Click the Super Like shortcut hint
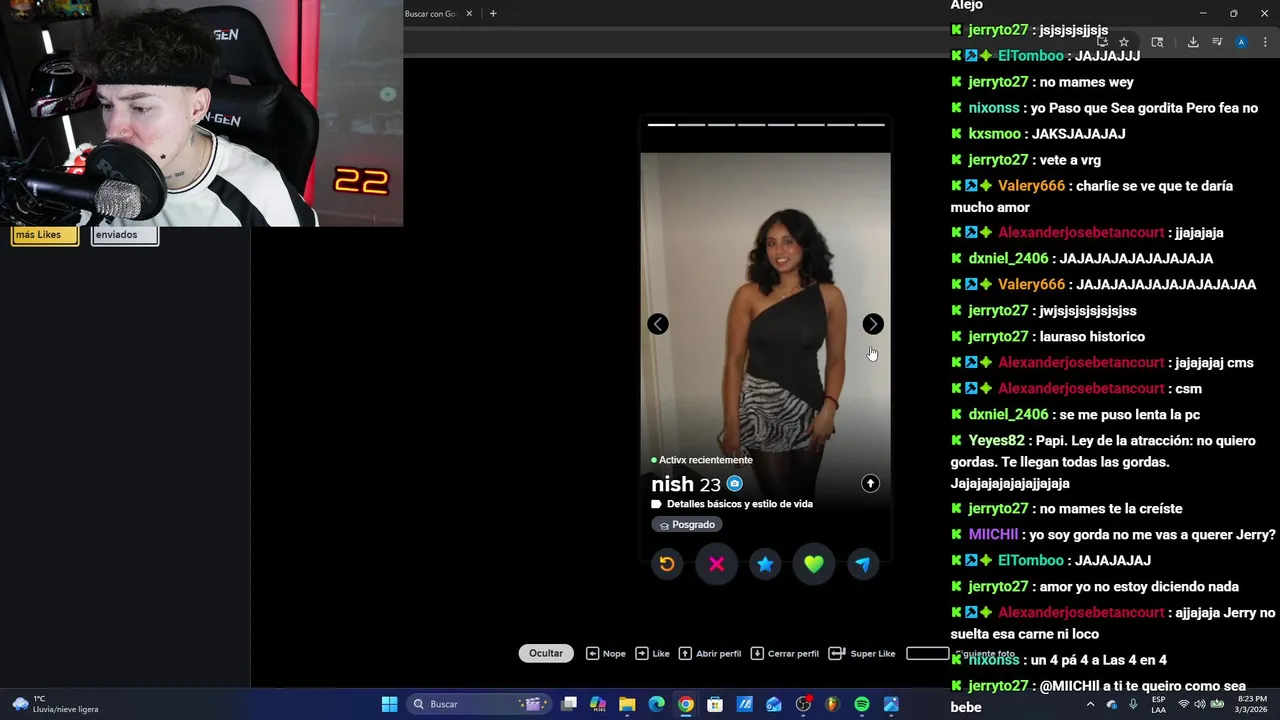The height and width of the screenshot is (720, 1280). pos(862,653)
